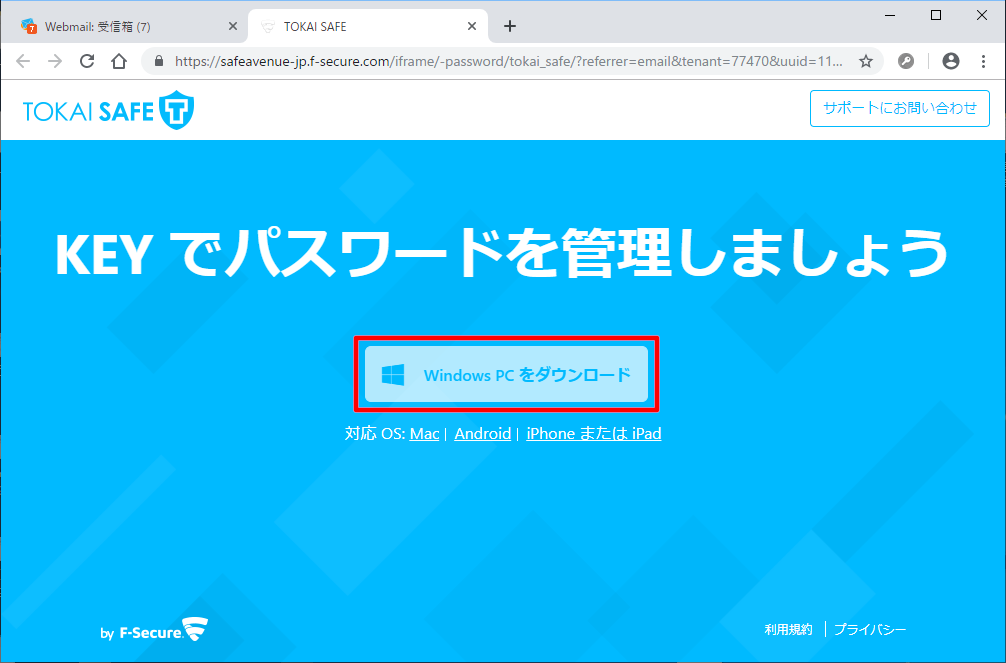Screen dimensions: 1006x663
Task: Maximize the Chrome window
Action: (x=936, y=15)
